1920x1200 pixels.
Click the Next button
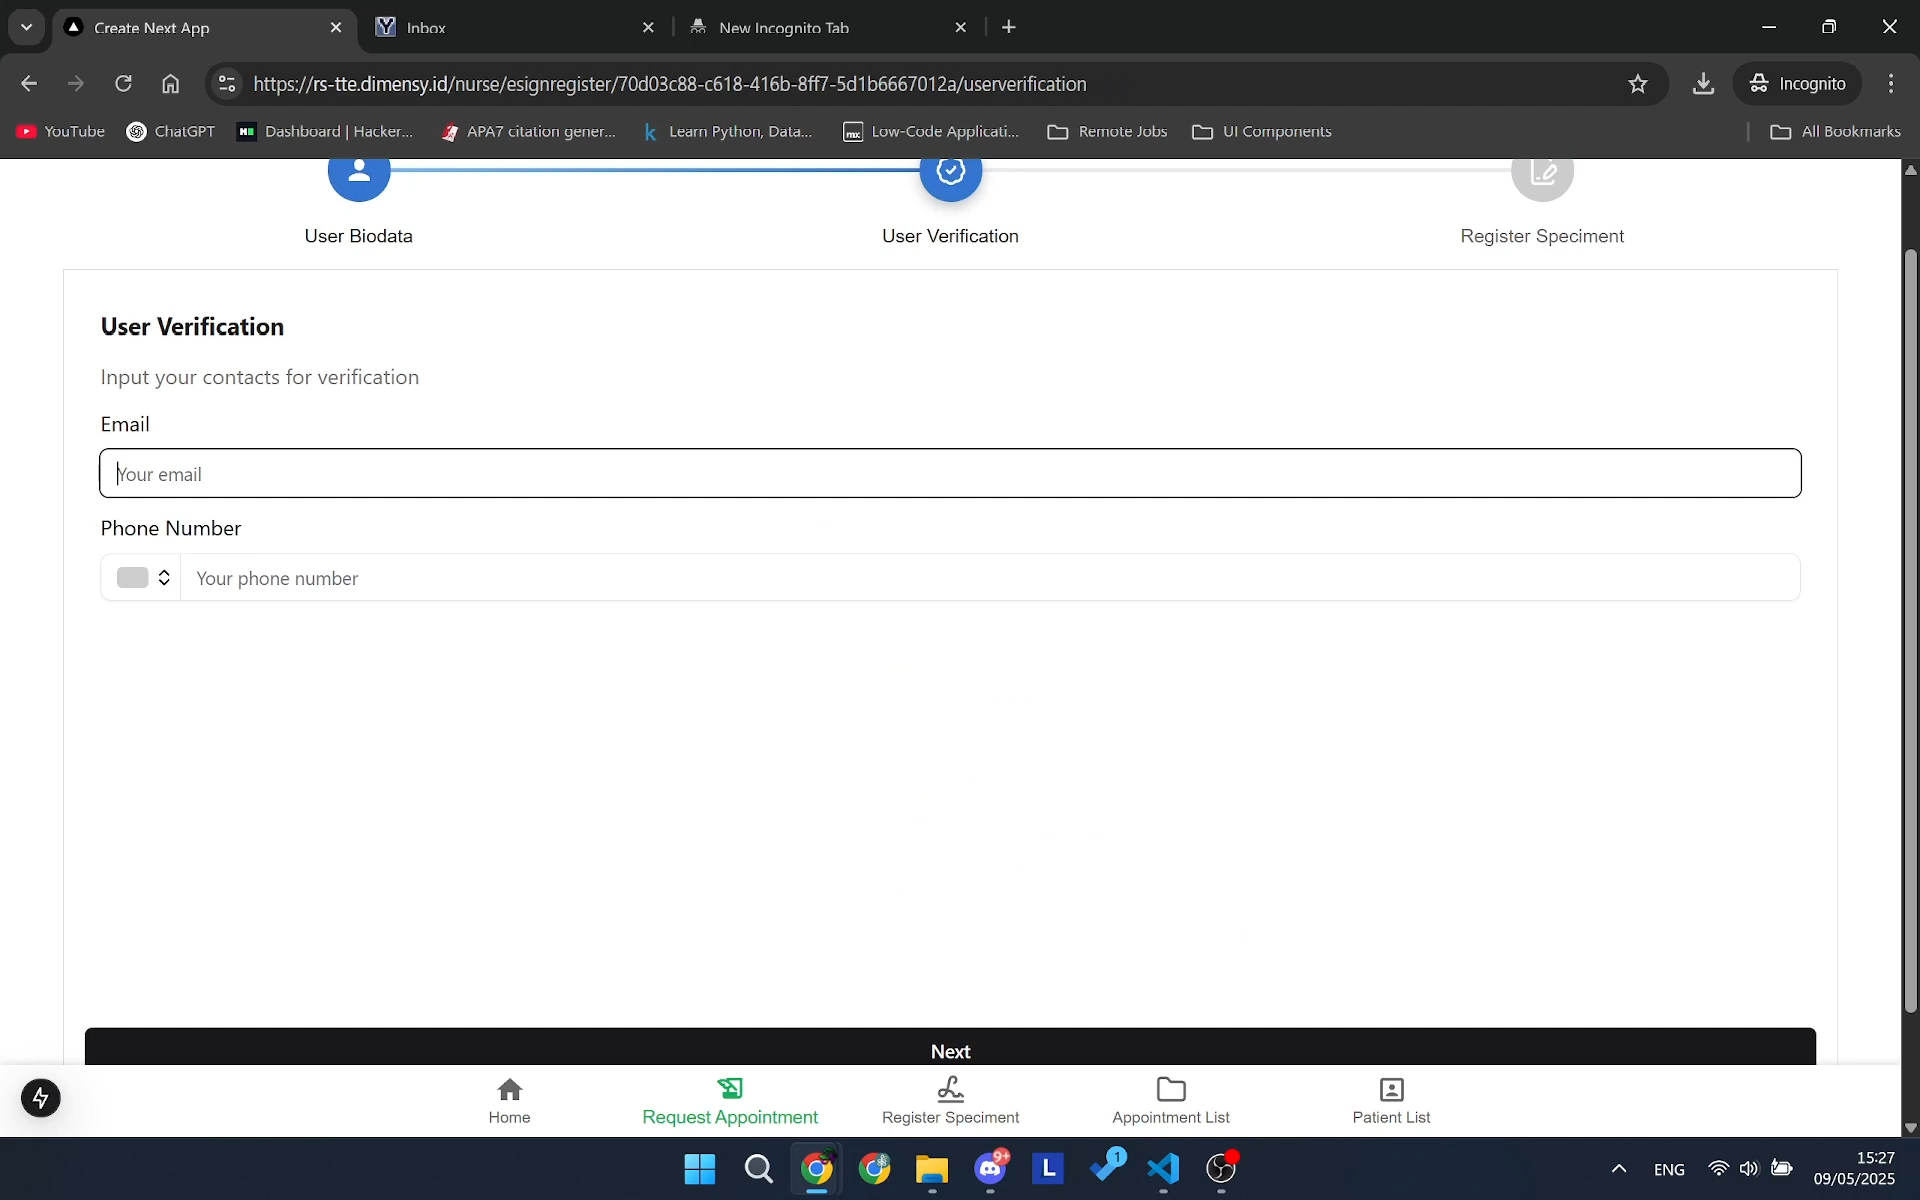950,1050
